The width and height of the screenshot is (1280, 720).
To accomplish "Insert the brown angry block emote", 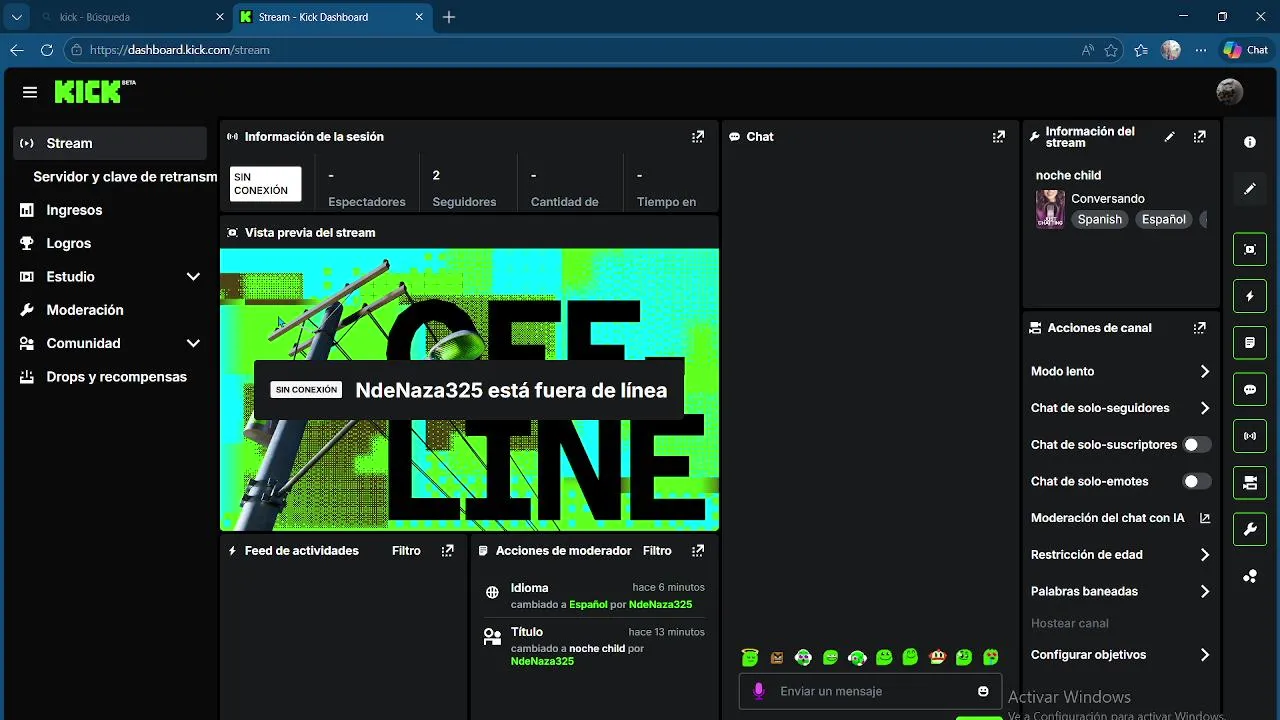I will (777, 658).
